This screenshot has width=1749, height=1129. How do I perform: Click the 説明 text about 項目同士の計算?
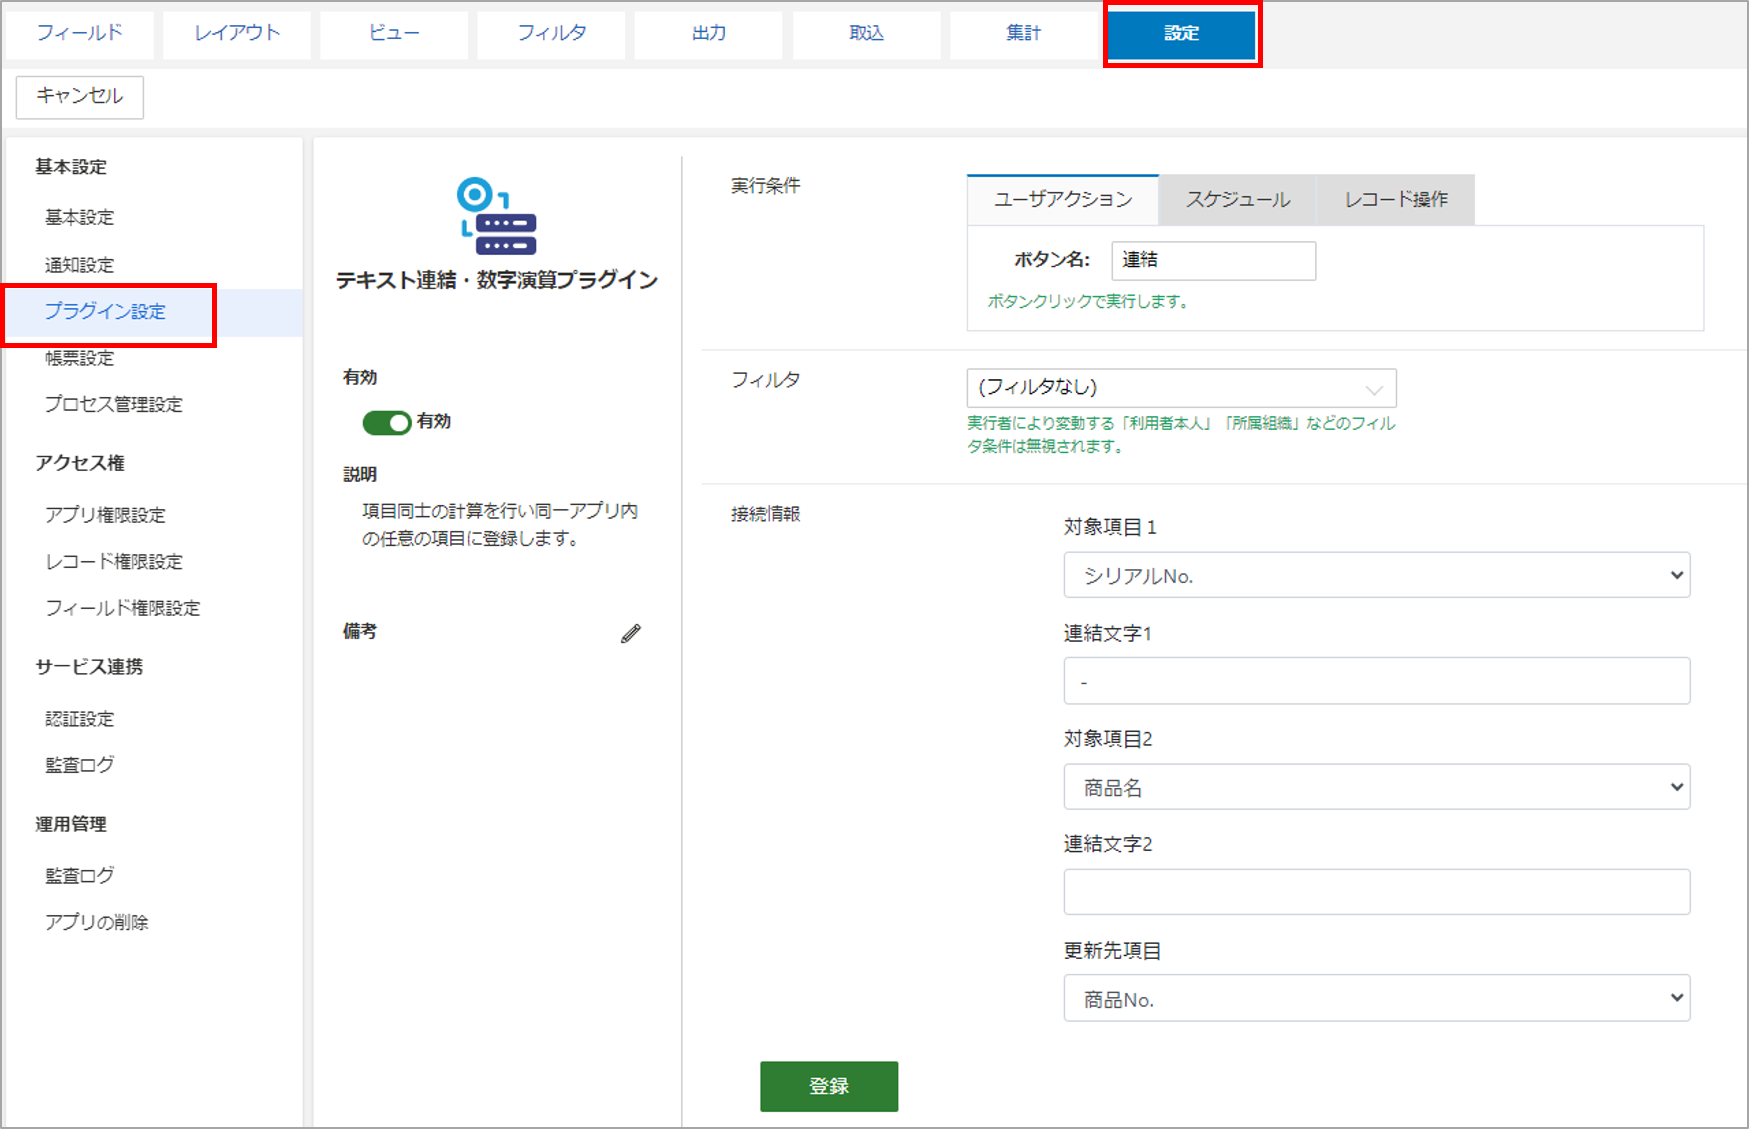point(500,525)
